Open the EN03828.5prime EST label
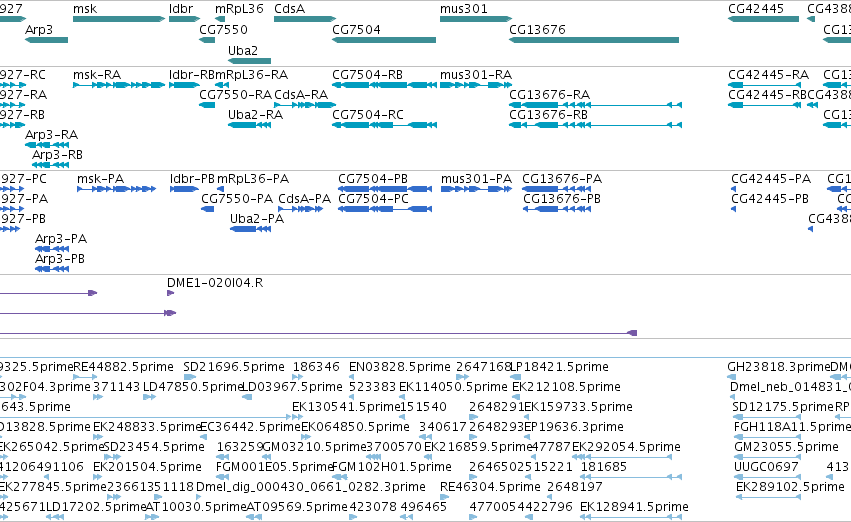Image resolution: width=851 pixels, height=522 pixels. [x=399, y=367]
